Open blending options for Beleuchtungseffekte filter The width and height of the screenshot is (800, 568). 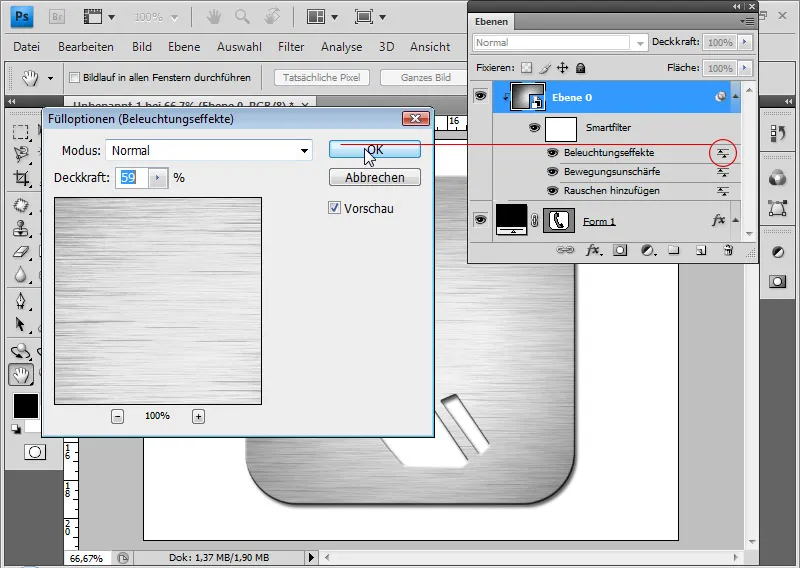tap(722, 153)
